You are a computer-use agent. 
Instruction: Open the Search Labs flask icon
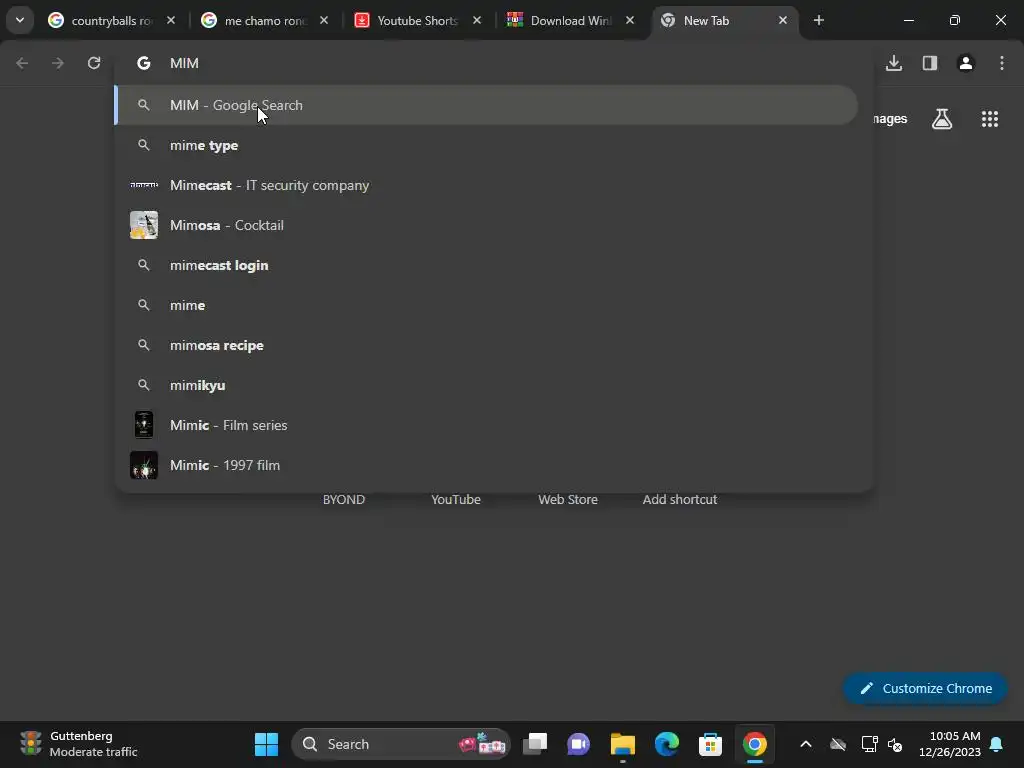[x=942, y=119]
